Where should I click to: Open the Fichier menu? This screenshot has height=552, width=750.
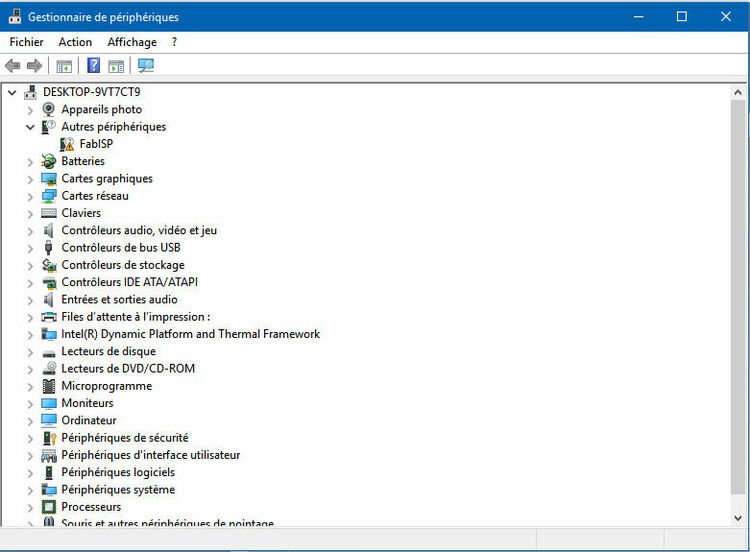point(26,42)
